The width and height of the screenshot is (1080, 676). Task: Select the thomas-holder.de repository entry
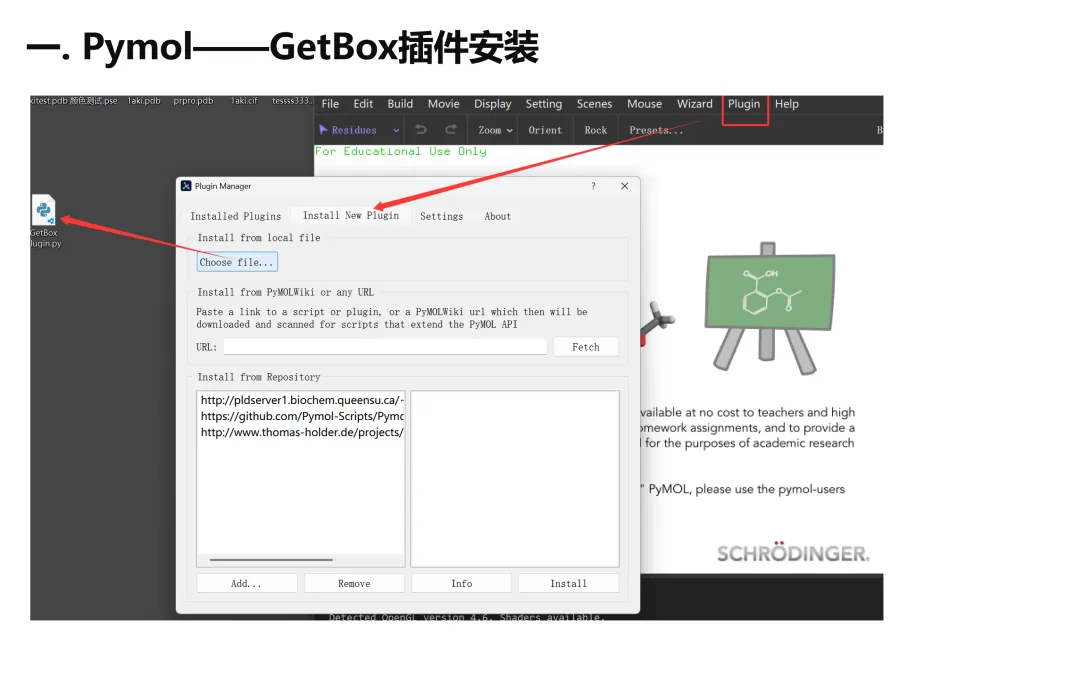302,432
